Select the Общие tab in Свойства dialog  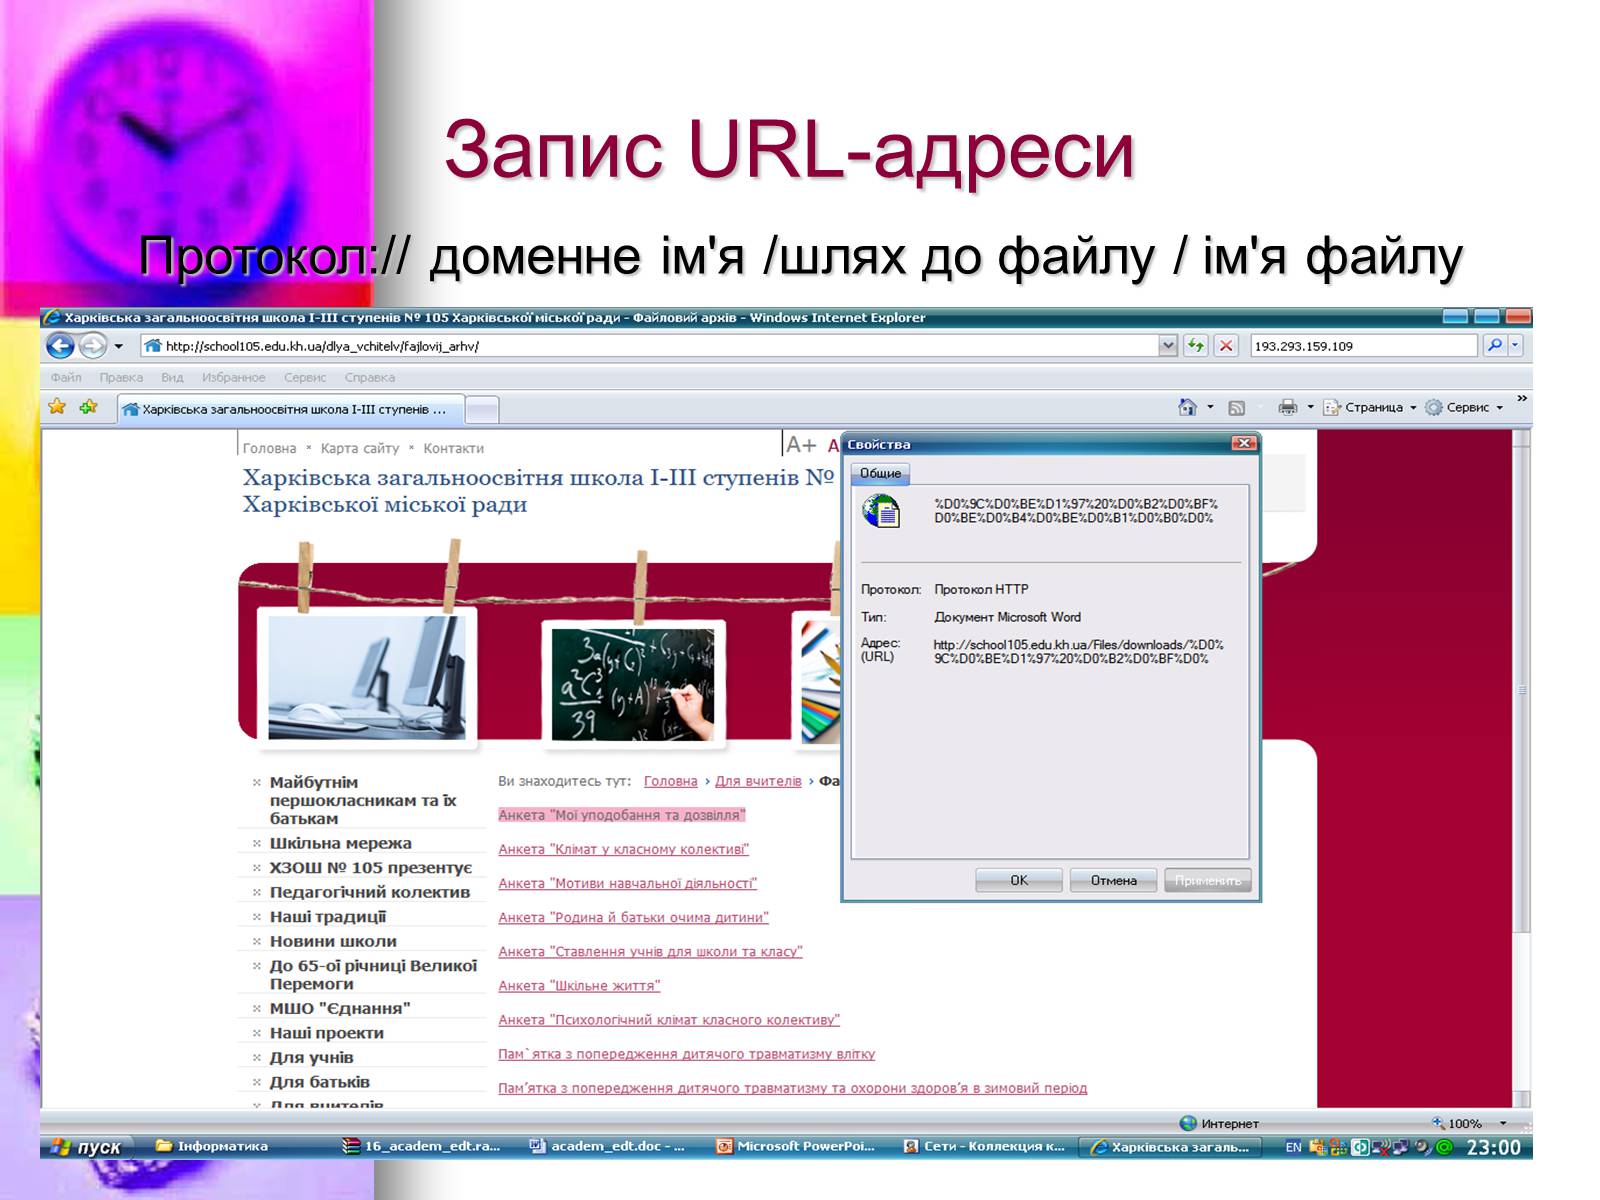tap(880, 473)
